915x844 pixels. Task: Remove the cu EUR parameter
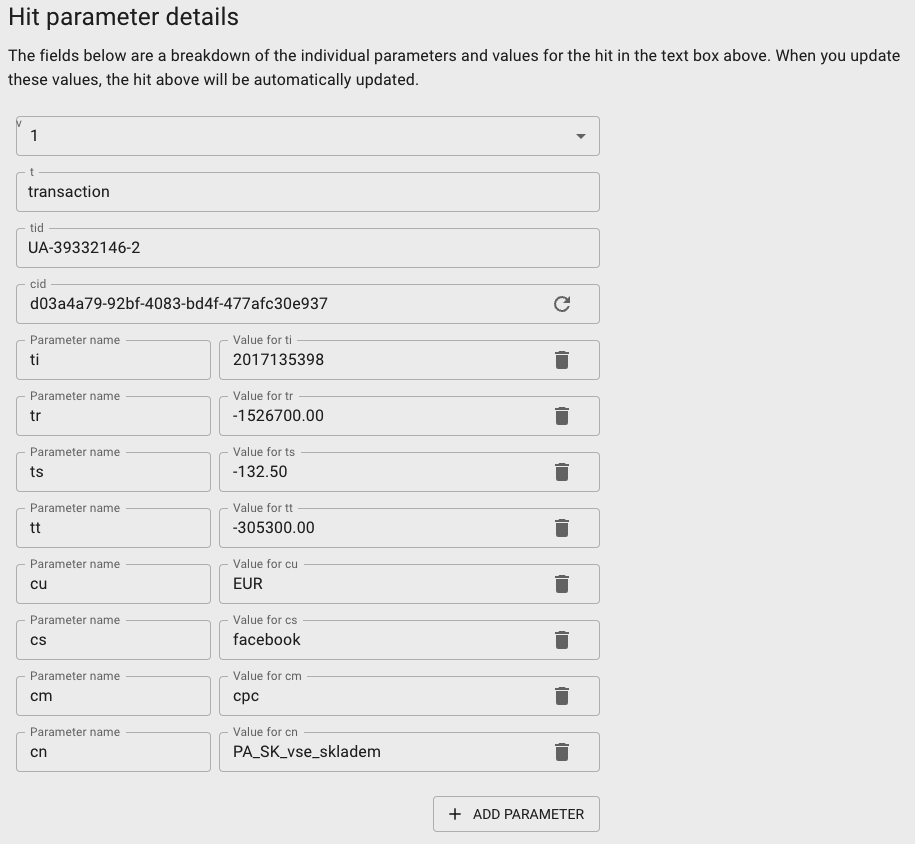(561, 584)
